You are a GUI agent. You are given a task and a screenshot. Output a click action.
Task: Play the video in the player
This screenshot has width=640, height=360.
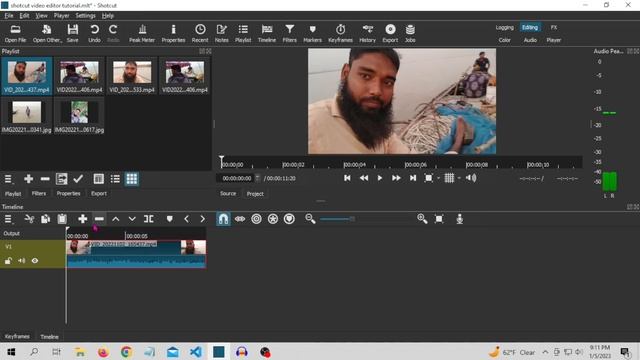point(380,178)
